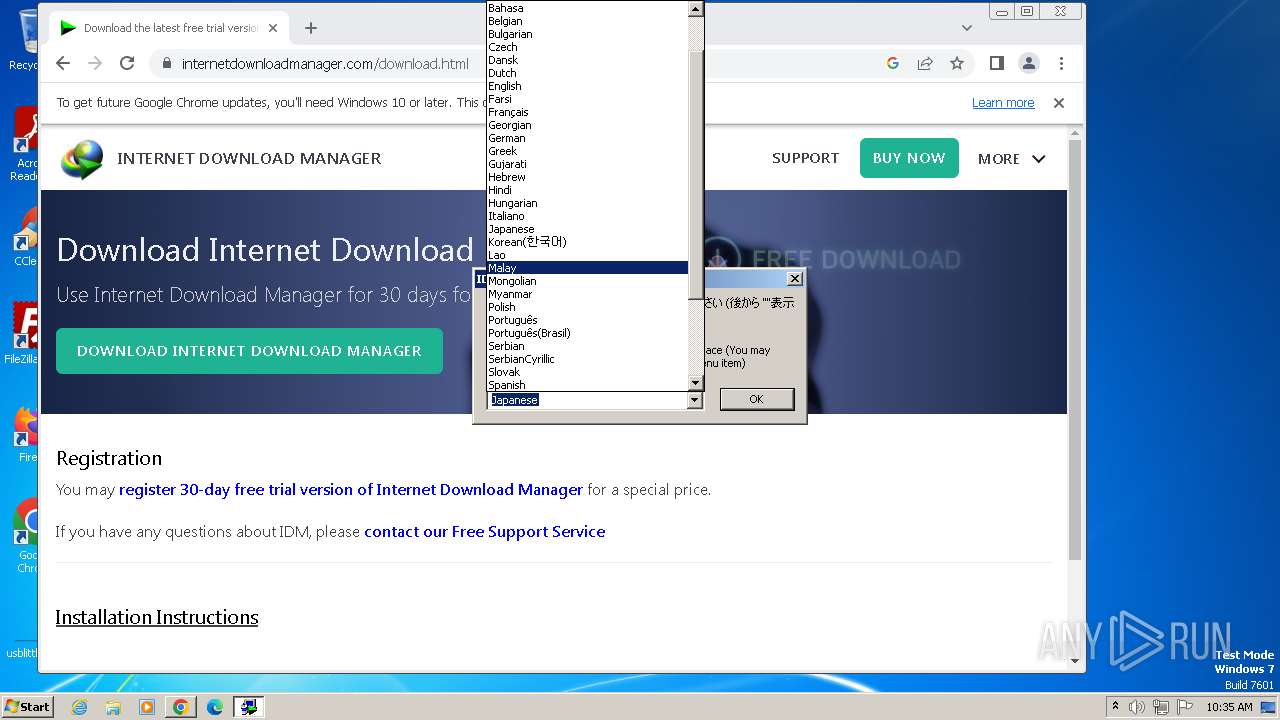
Task: Select German language option
Action: [x=588, y=138]
